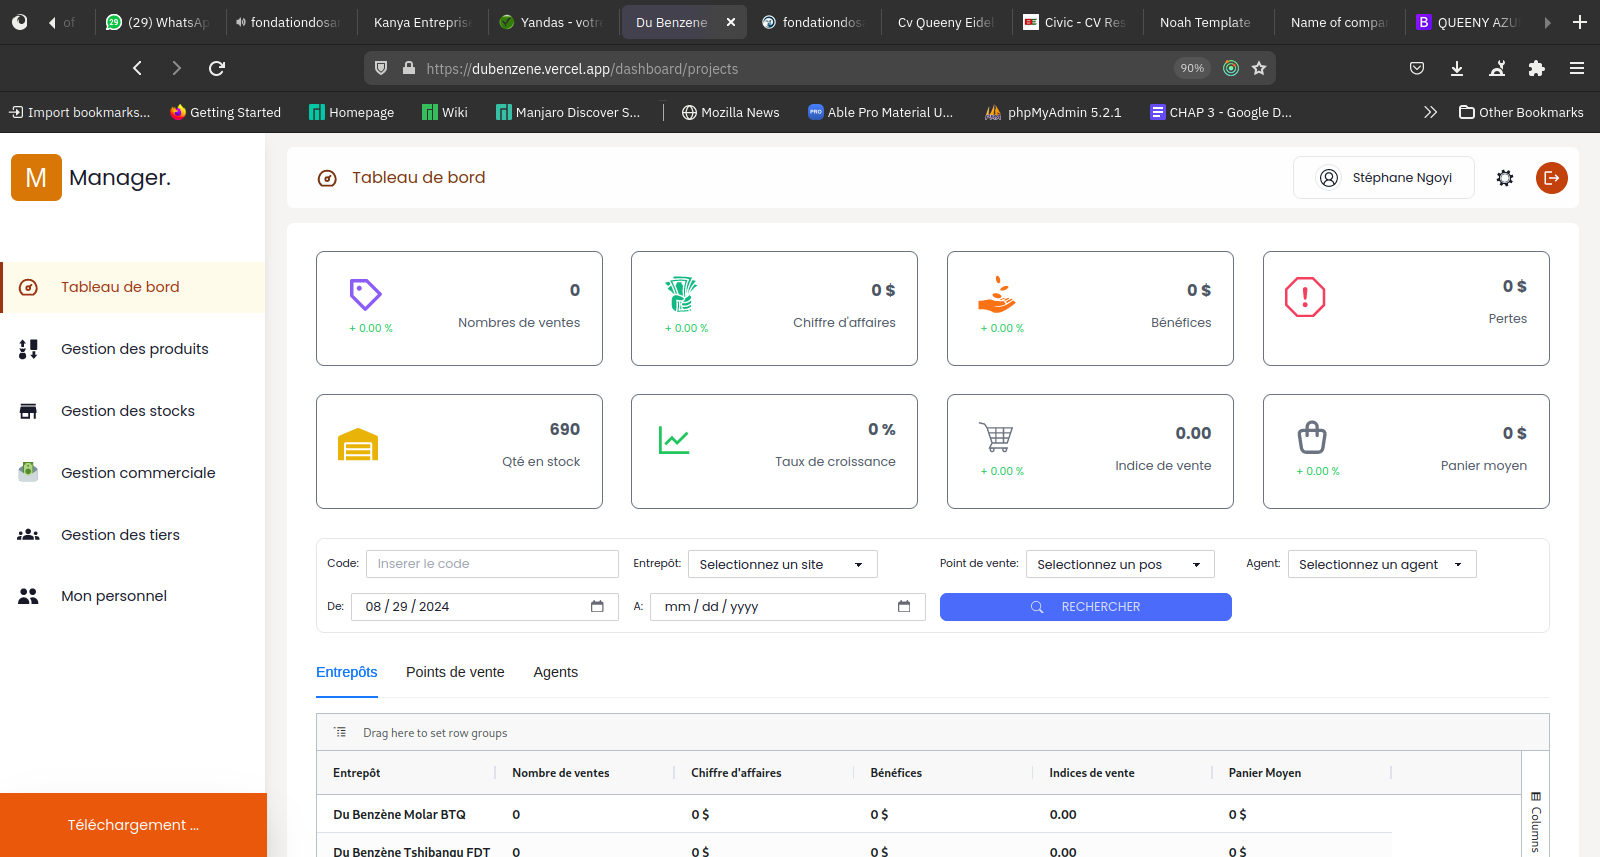This screenshot has height=857, width=1600.
Task: Expand the Agent selection dropdown
Action: (x=1381, y=565)
